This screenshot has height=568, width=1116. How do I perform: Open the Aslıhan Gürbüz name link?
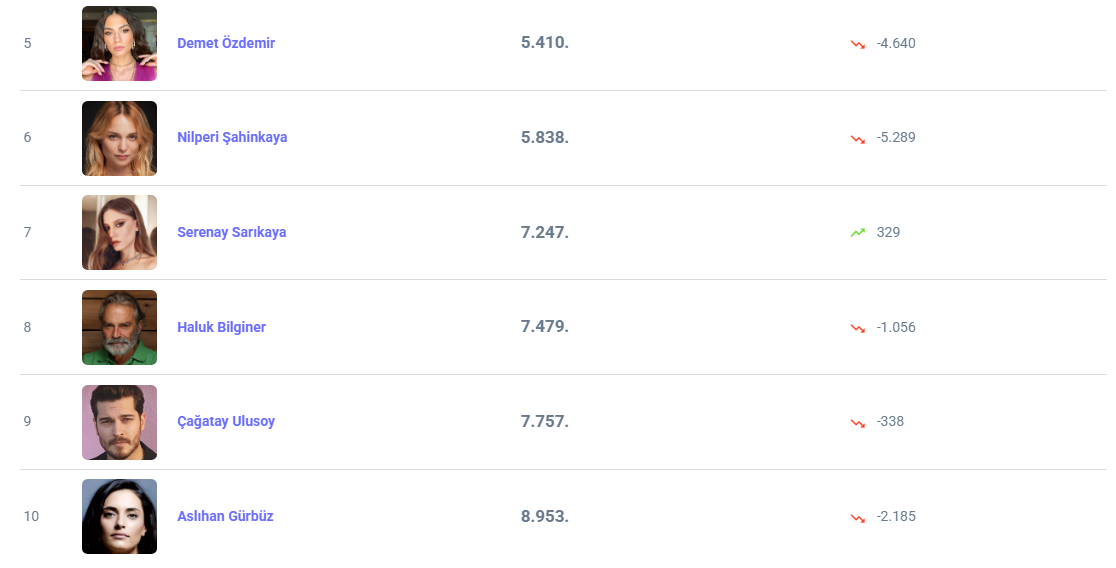(x=225, y=516)
